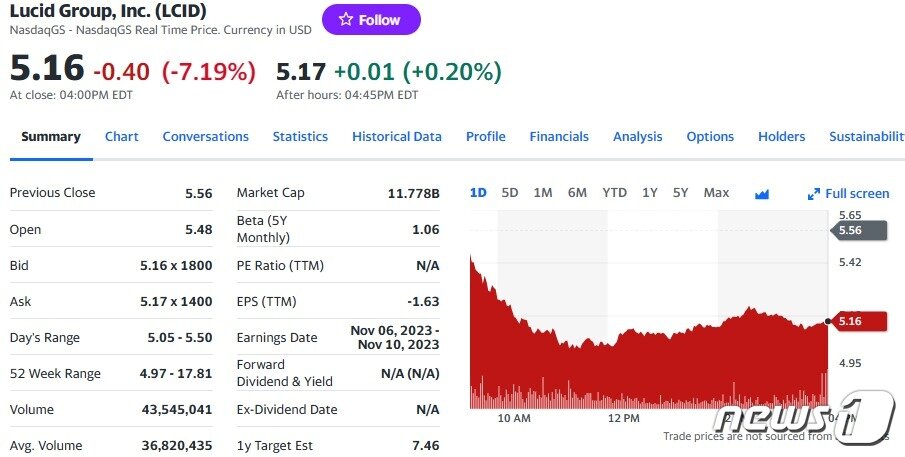This screenshot has width=905, height=457.
Task: Open the chart type icon
Action: coord(762,194)
